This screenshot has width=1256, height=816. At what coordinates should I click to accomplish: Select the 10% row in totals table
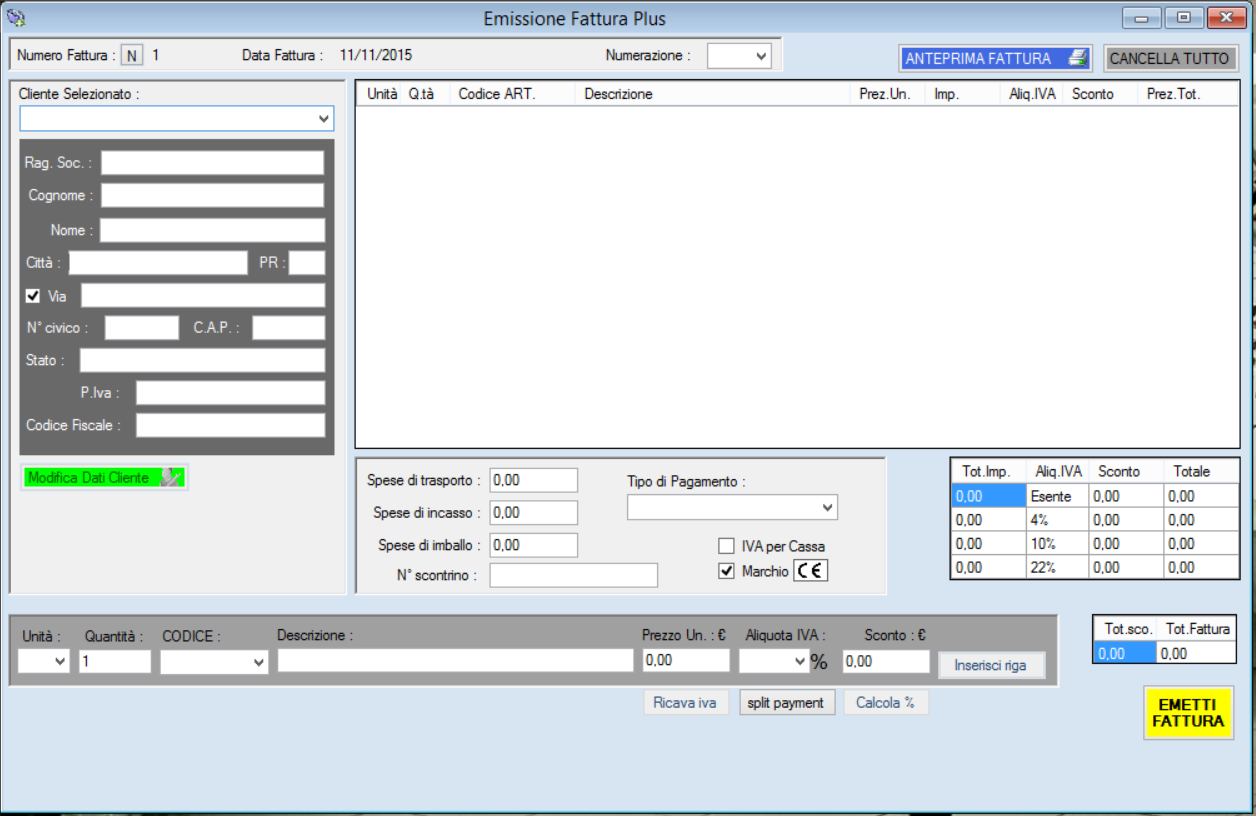1094,544
